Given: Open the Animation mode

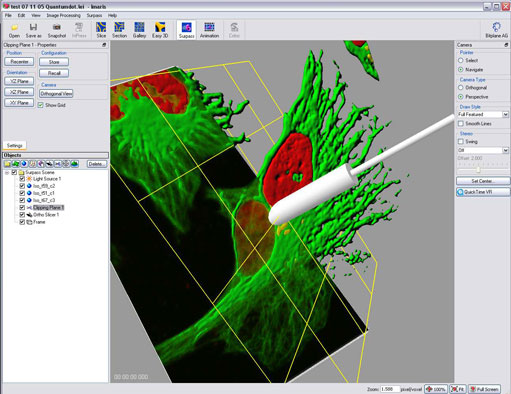Looking at the screenshot, I should (x=209, y=30).
